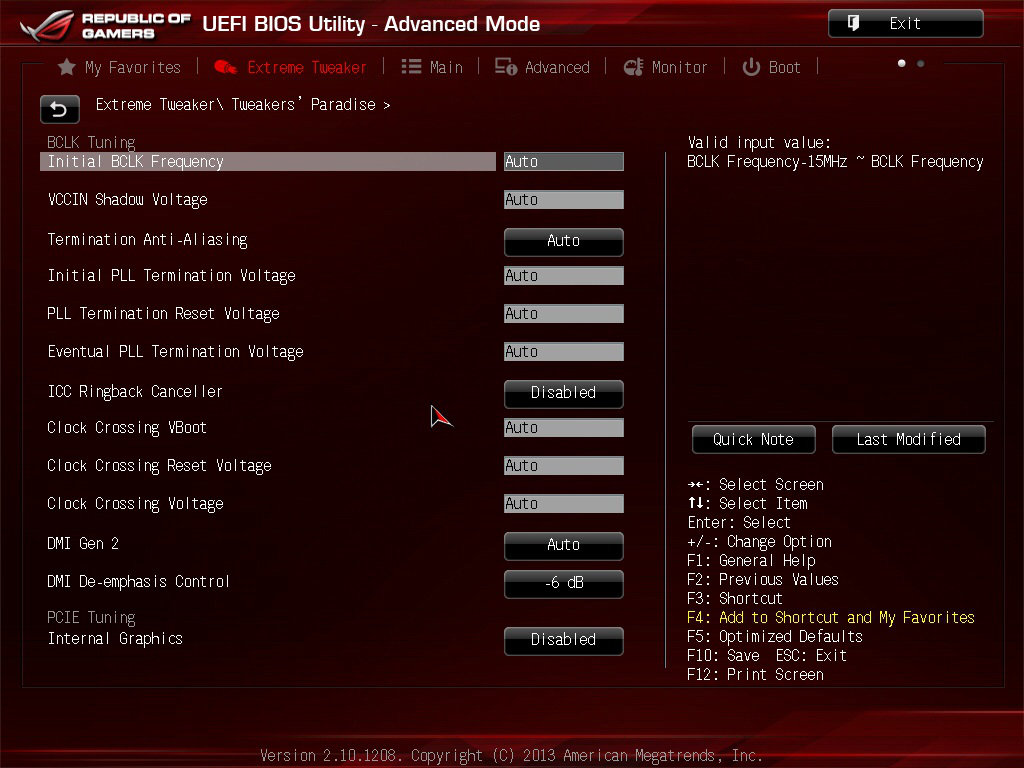This screenshot has height=768, width=1024.
Task: Click first page indicator dot
Action: click(902, 63)
